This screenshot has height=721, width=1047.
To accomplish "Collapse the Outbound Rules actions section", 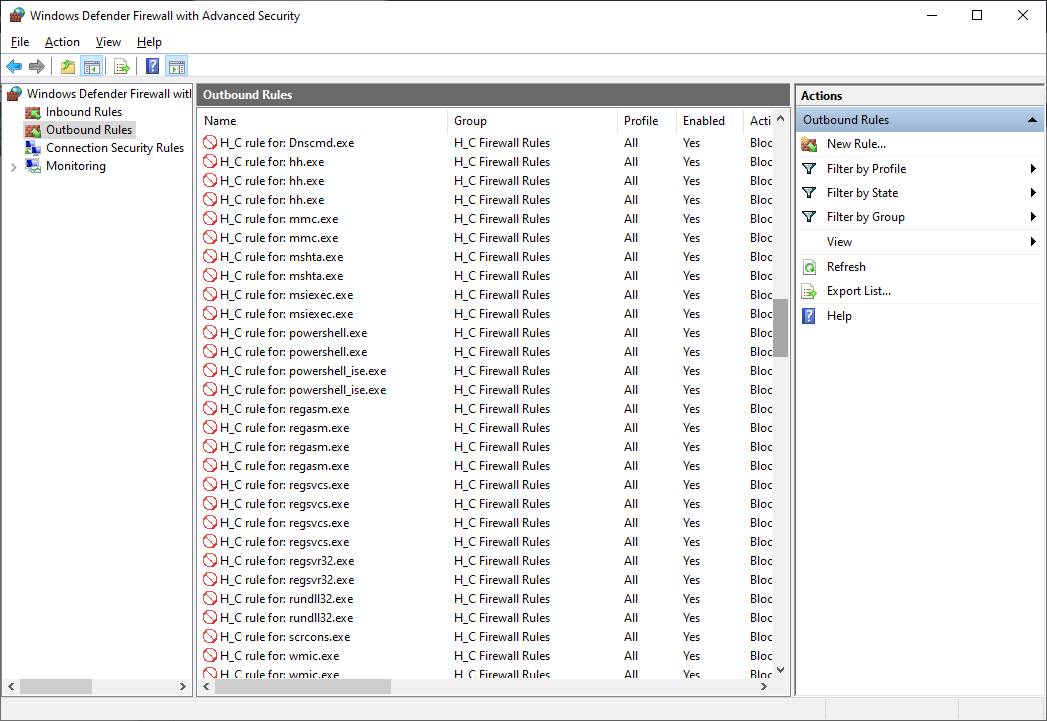I will pos(1032,120).
